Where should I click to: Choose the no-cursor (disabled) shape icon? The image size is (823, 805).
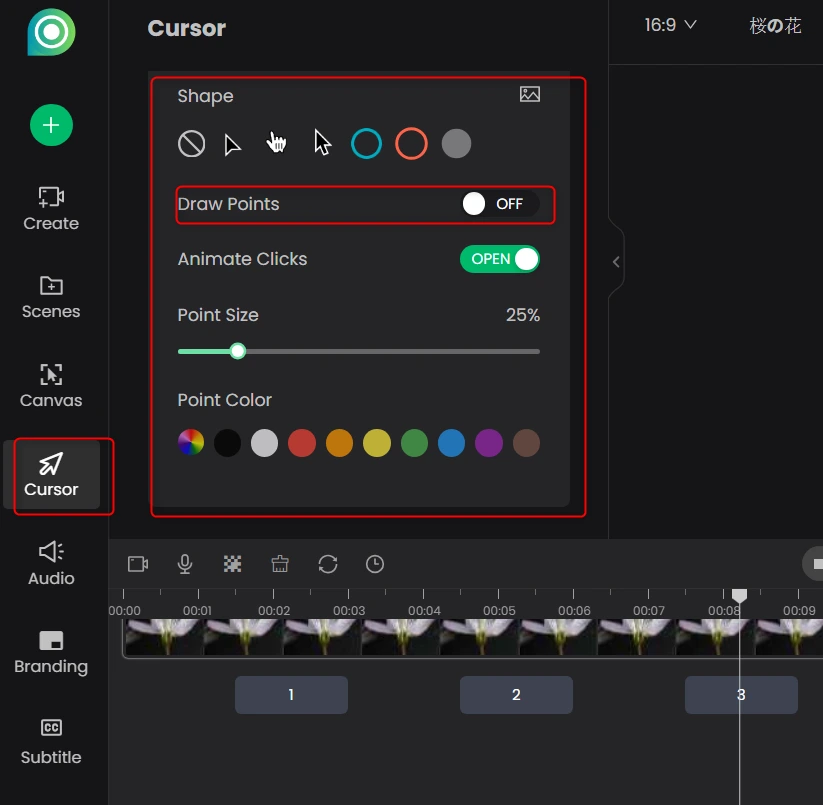(191, 144)
